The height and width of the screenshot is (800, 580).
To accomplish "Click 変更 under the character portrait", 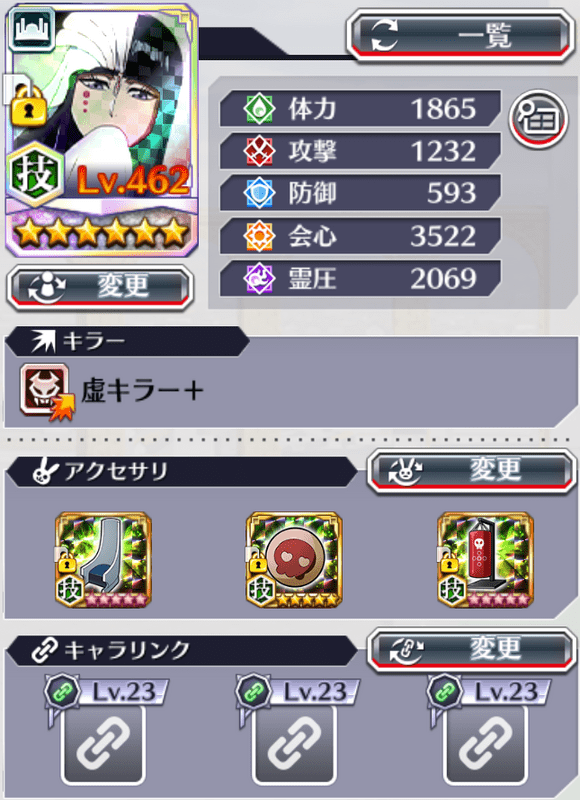I will 100,288.
